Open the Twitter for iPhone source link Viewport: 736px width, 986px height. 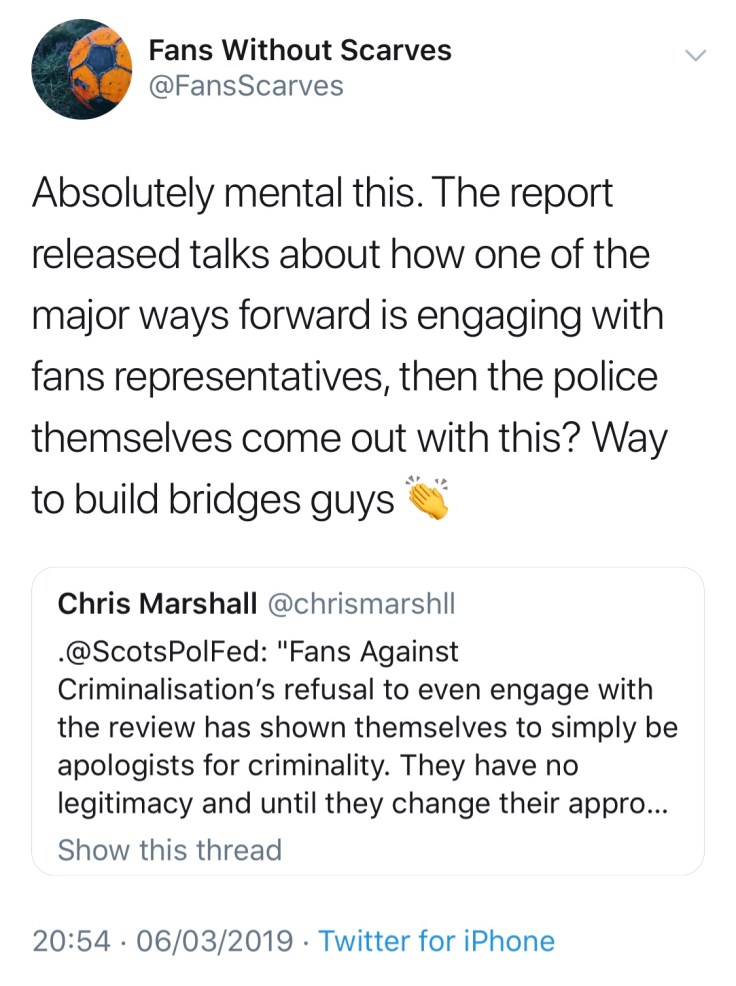(436, 941)
